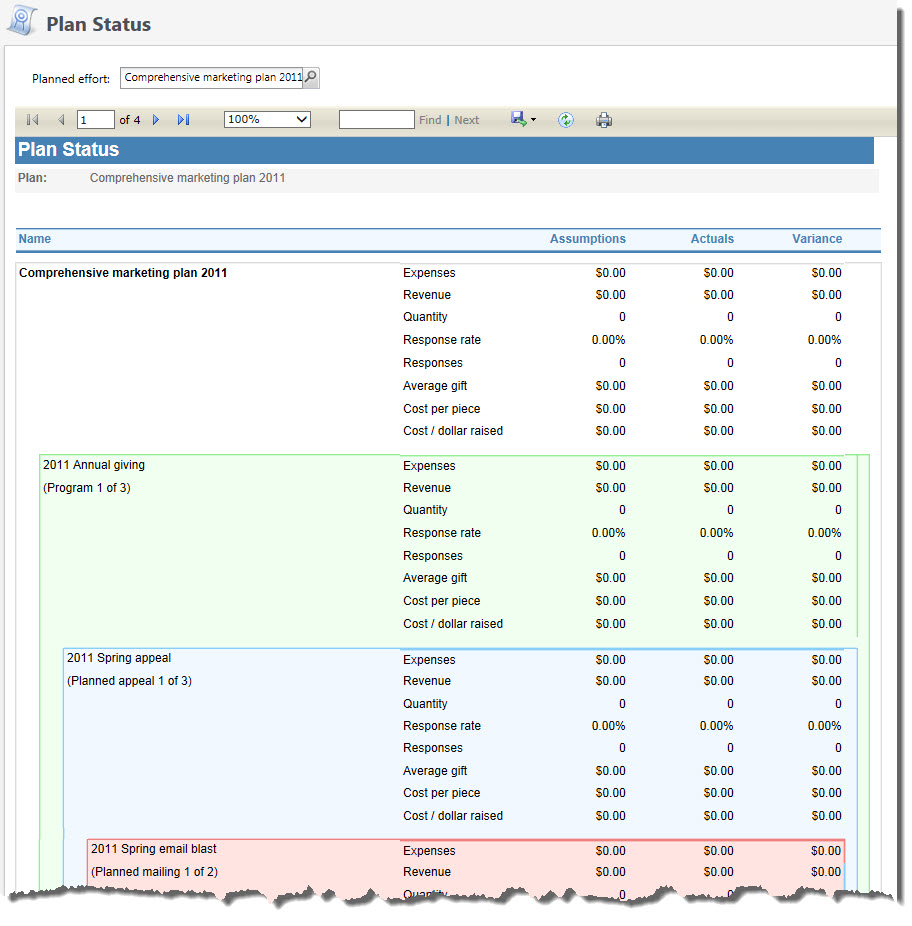Click Actuals average gift for Spring appeal
Screen dimensions: 912x926
tap(718, 771)
